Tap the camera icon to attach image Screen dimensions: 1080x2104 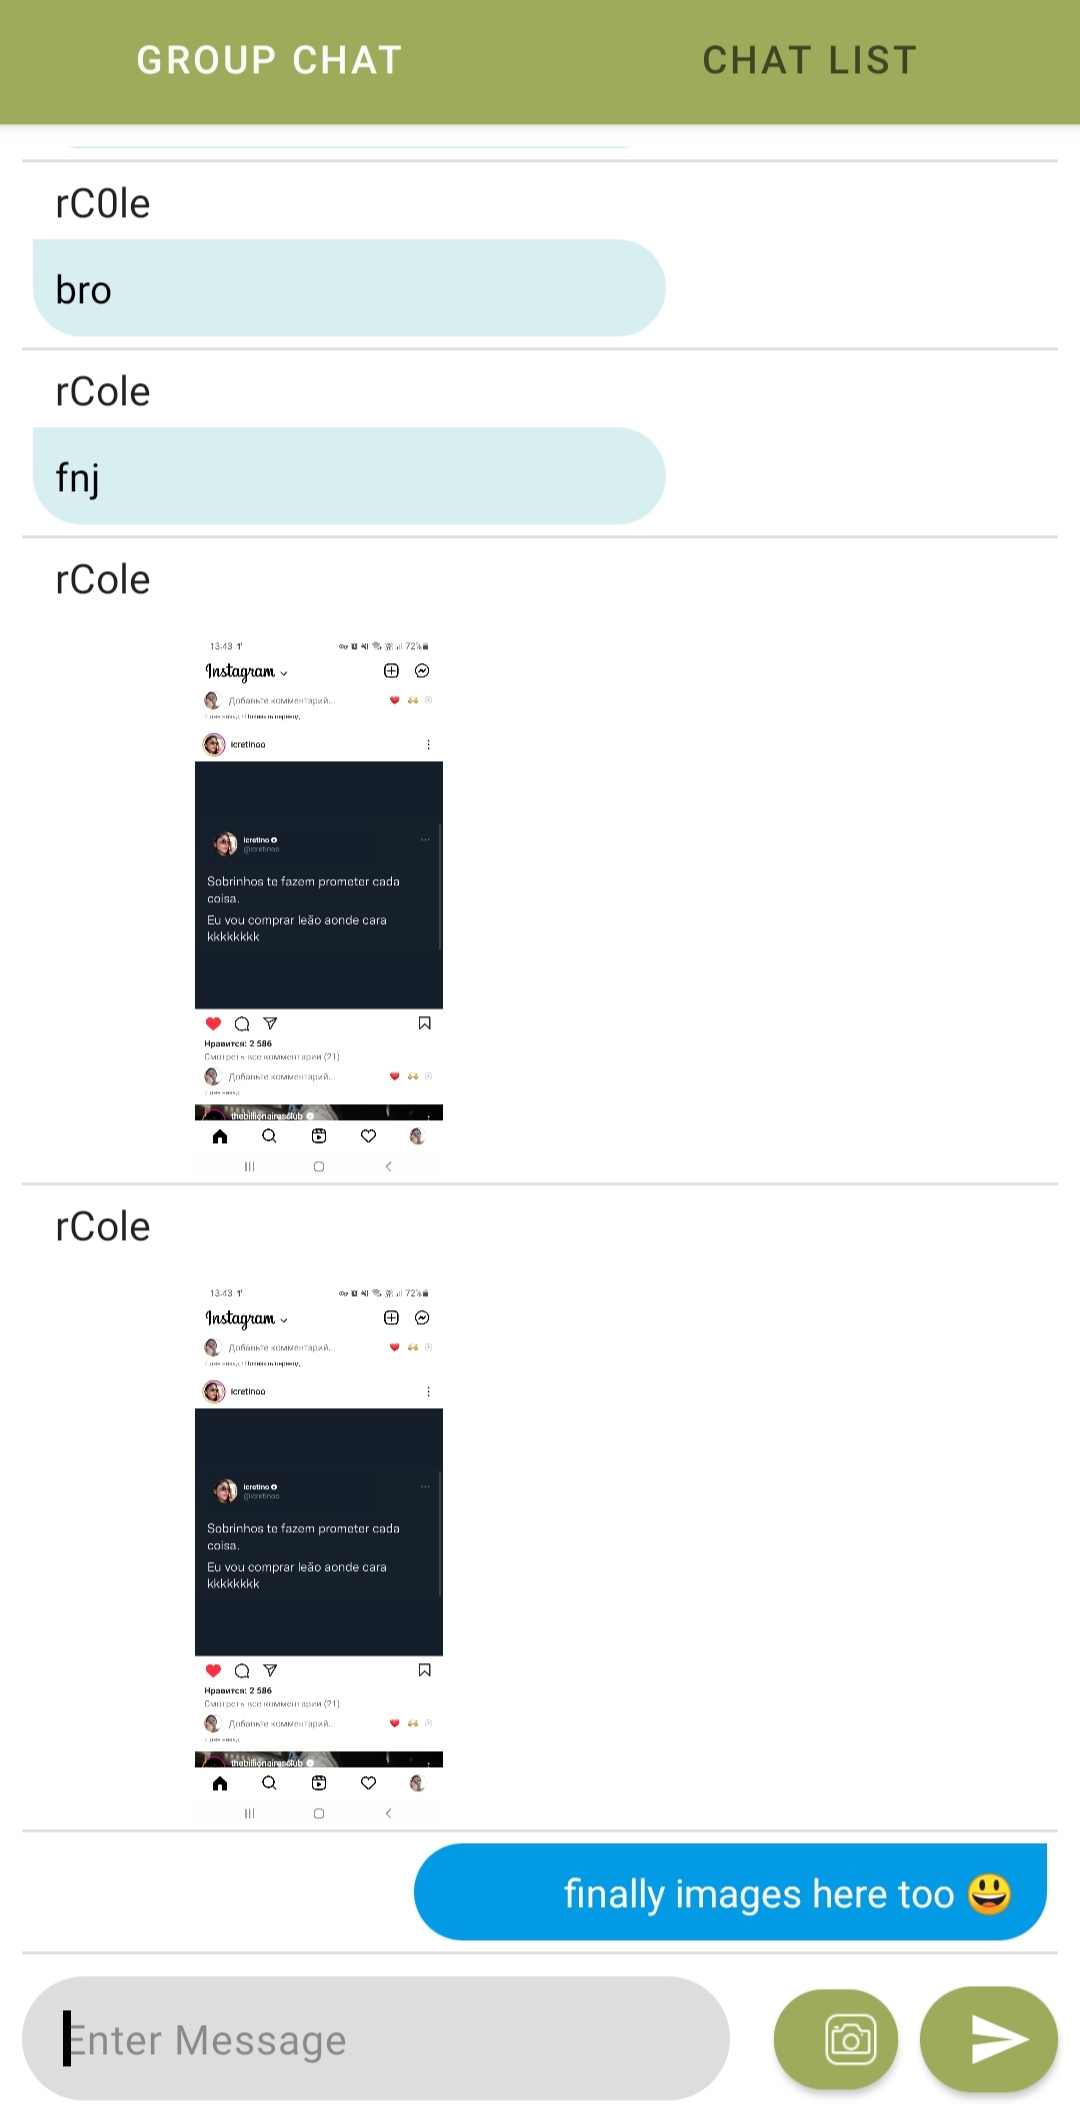(836, 2039)
